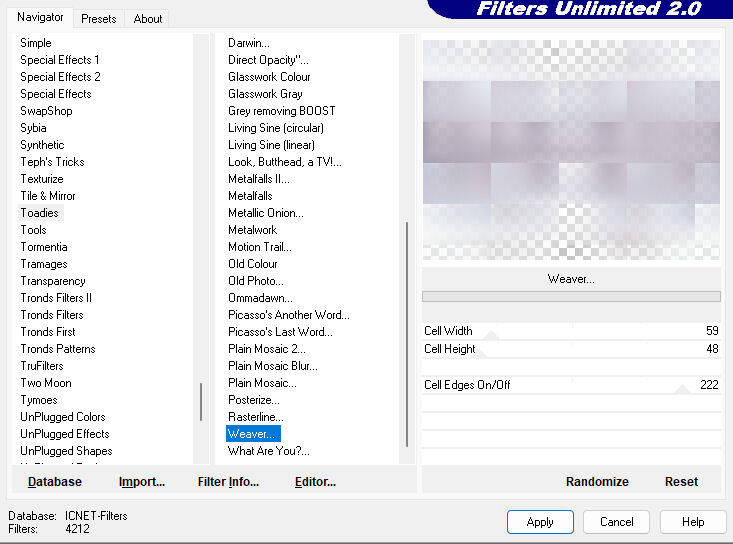Reset the filter parameters
The width and height of the screenshot is (733, 544).
click(x=681, y=481)
